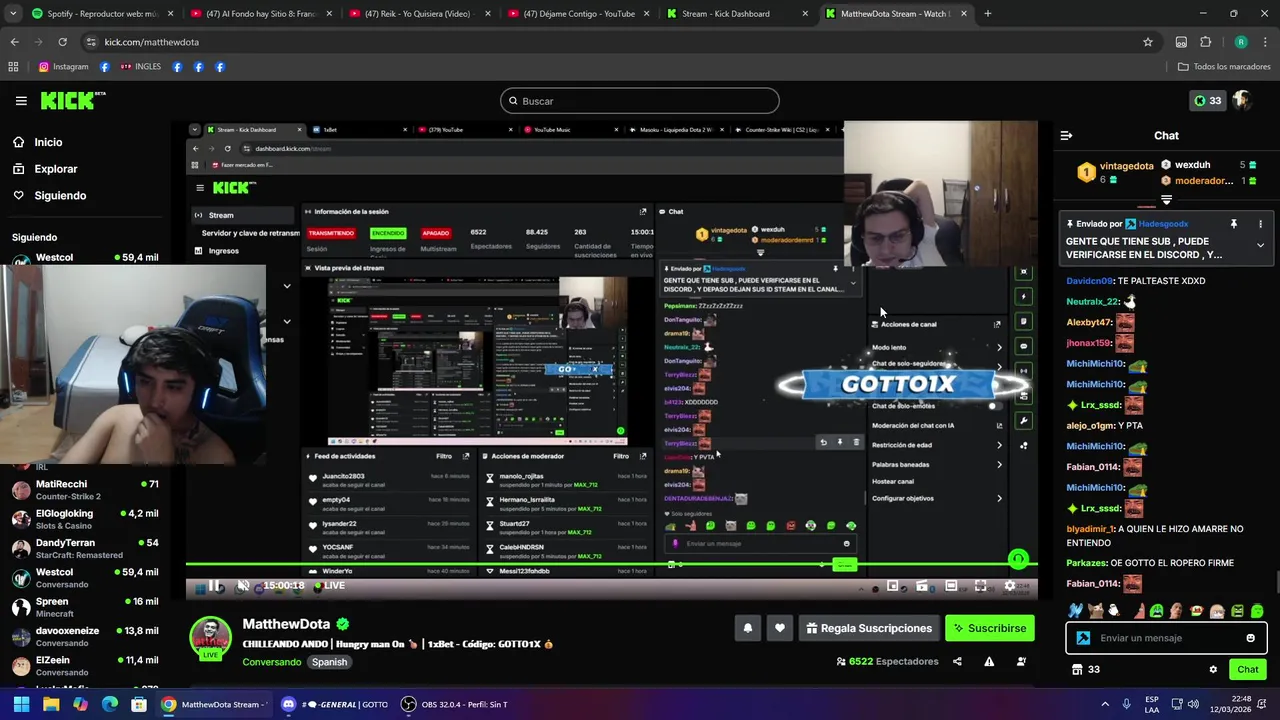Click the Enviar un mensaje field
The image size is (1280, 720).
pos(1166,638)
